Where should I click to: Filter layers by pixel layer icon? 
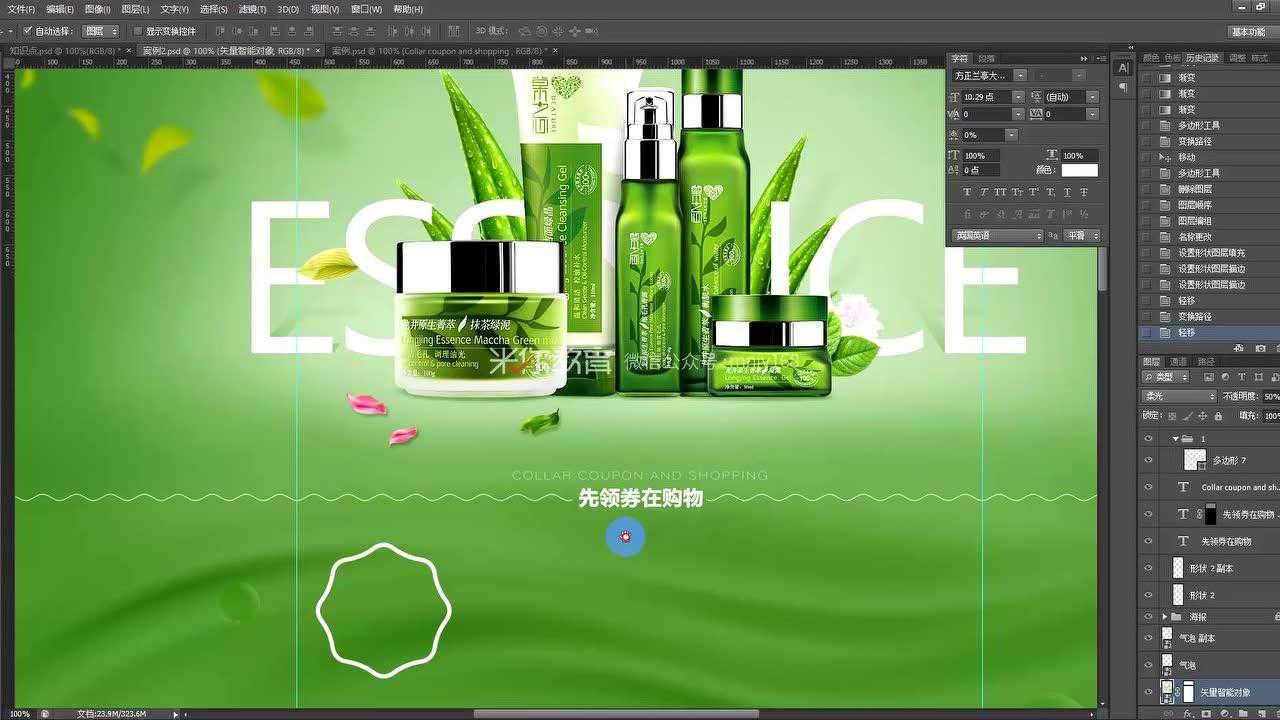point(1209,377)
